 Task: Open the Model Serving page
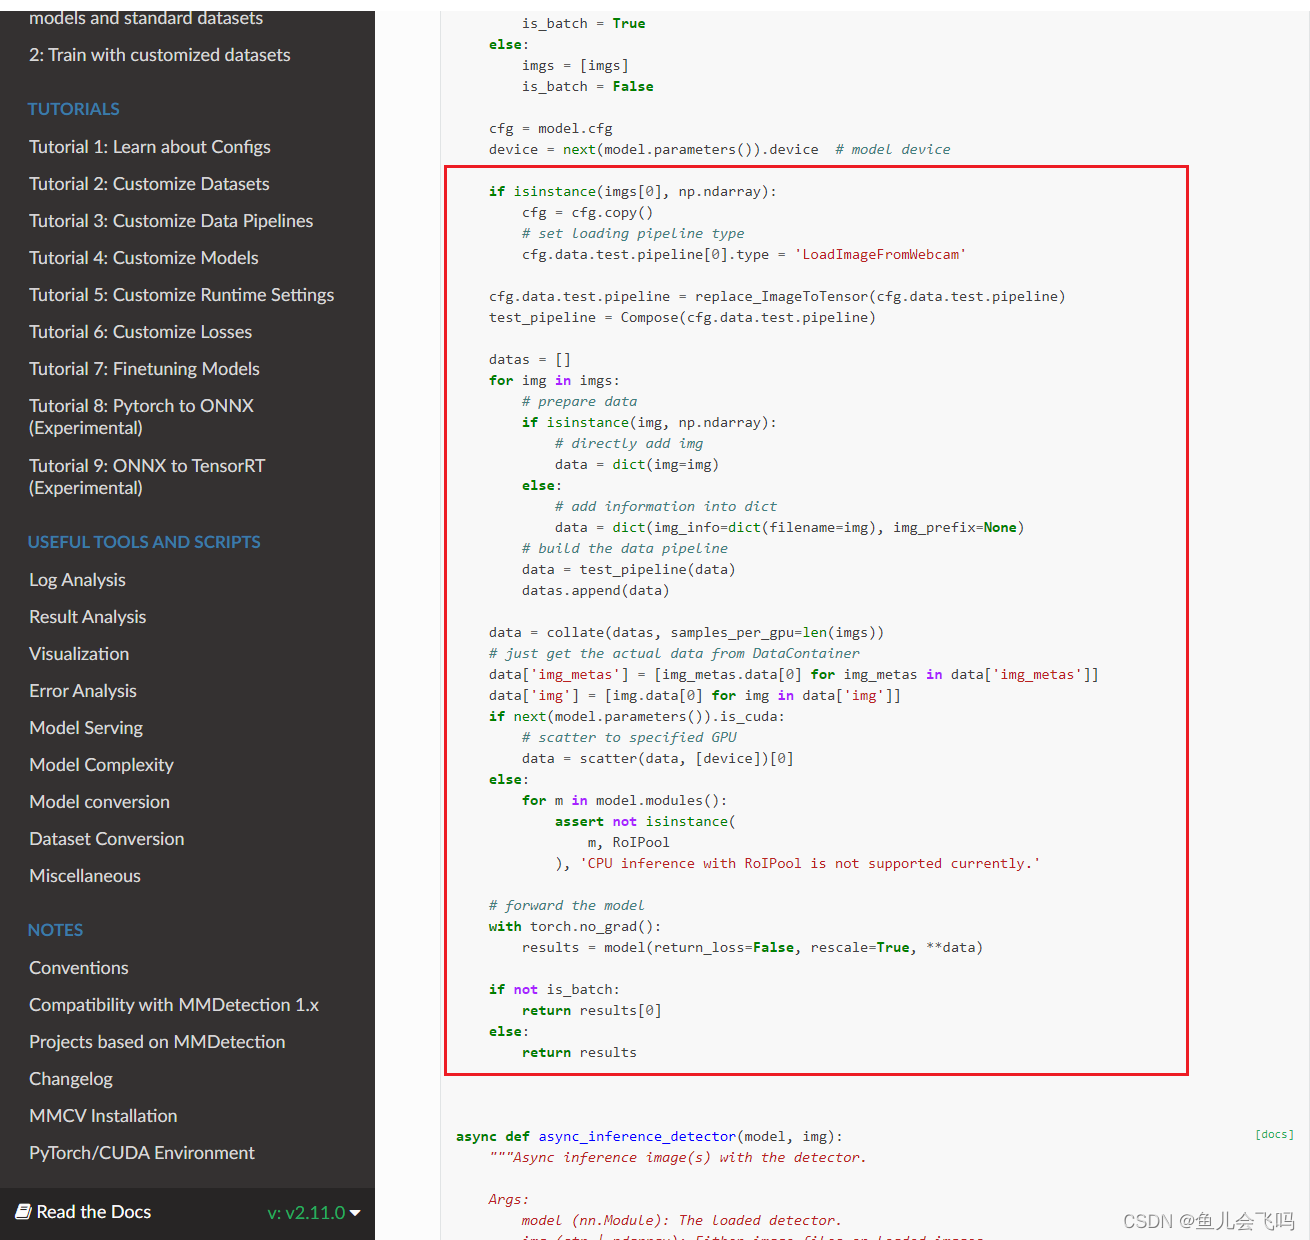85,727
